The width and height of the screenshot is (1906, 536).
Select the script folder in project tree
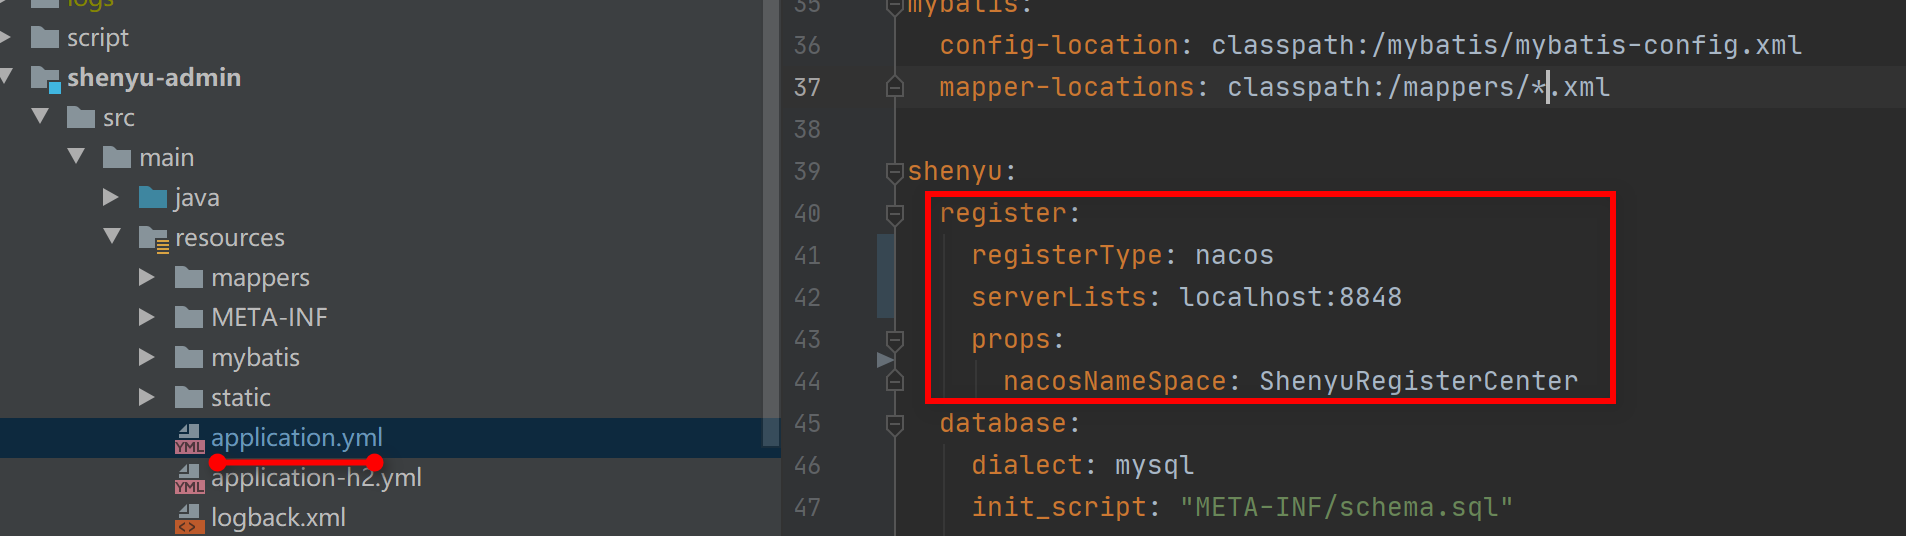(97, 38)
